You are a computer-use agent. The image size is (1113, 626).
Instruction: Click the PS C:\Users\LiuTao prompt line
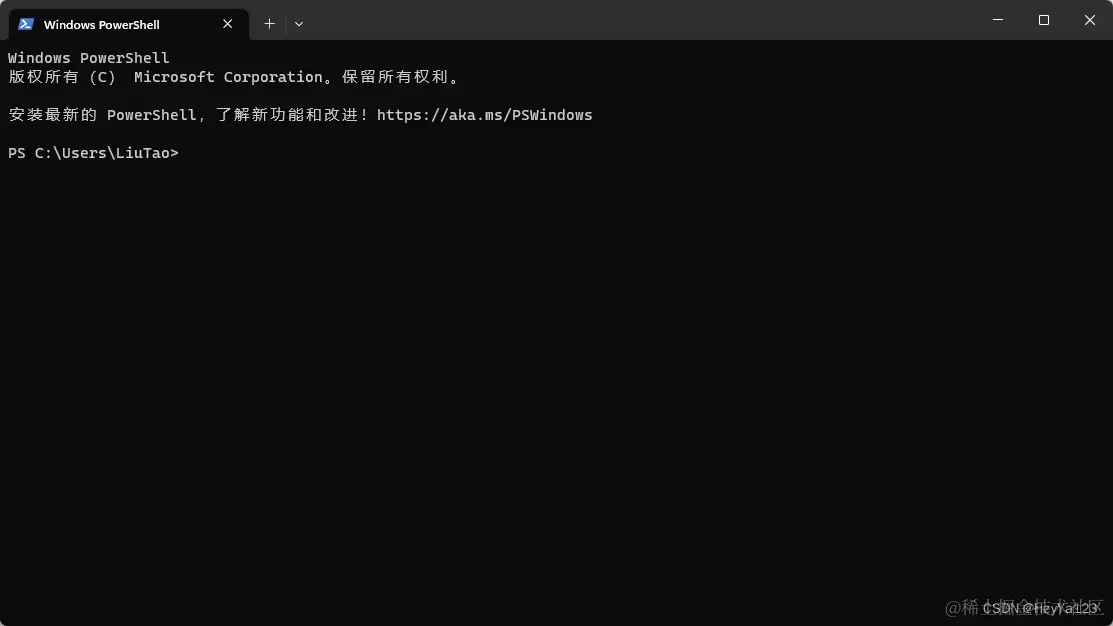coord(93,152)
